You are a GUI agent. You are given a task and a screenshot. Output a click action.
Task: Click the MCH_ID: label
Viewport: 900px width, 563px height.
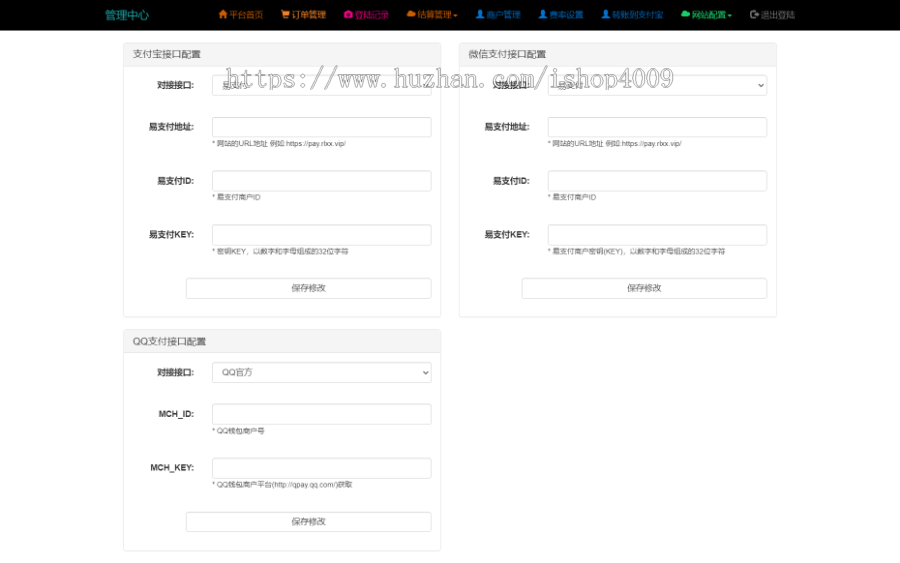176,414
